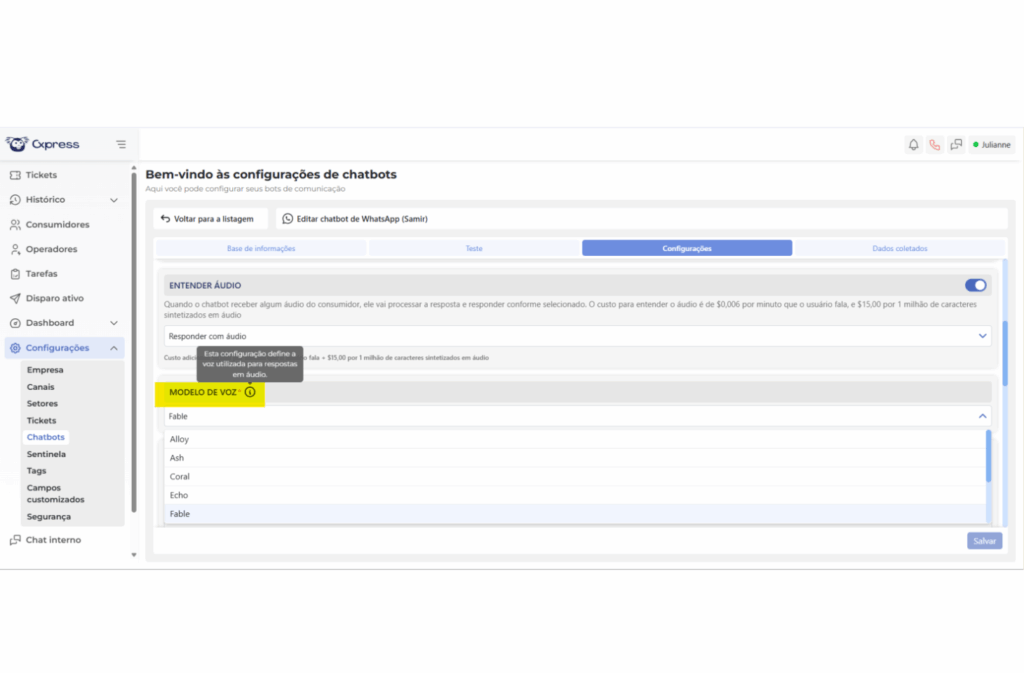This screenshot has width=1024, height=673.
Task: Switch to the Dados coletados tab
Action: [x=899, y=248]
